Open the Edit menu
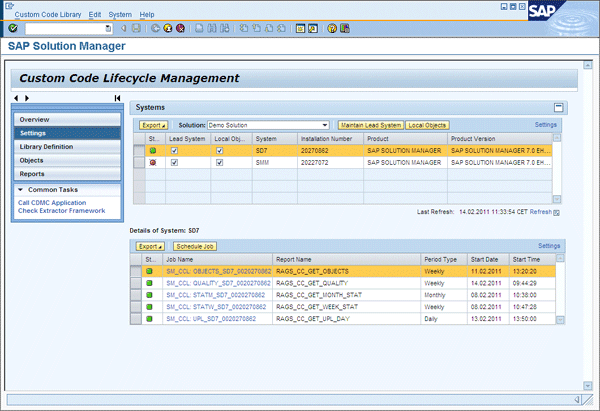The height and width of the screenshot is (411, 600). [x=95, y=15]
